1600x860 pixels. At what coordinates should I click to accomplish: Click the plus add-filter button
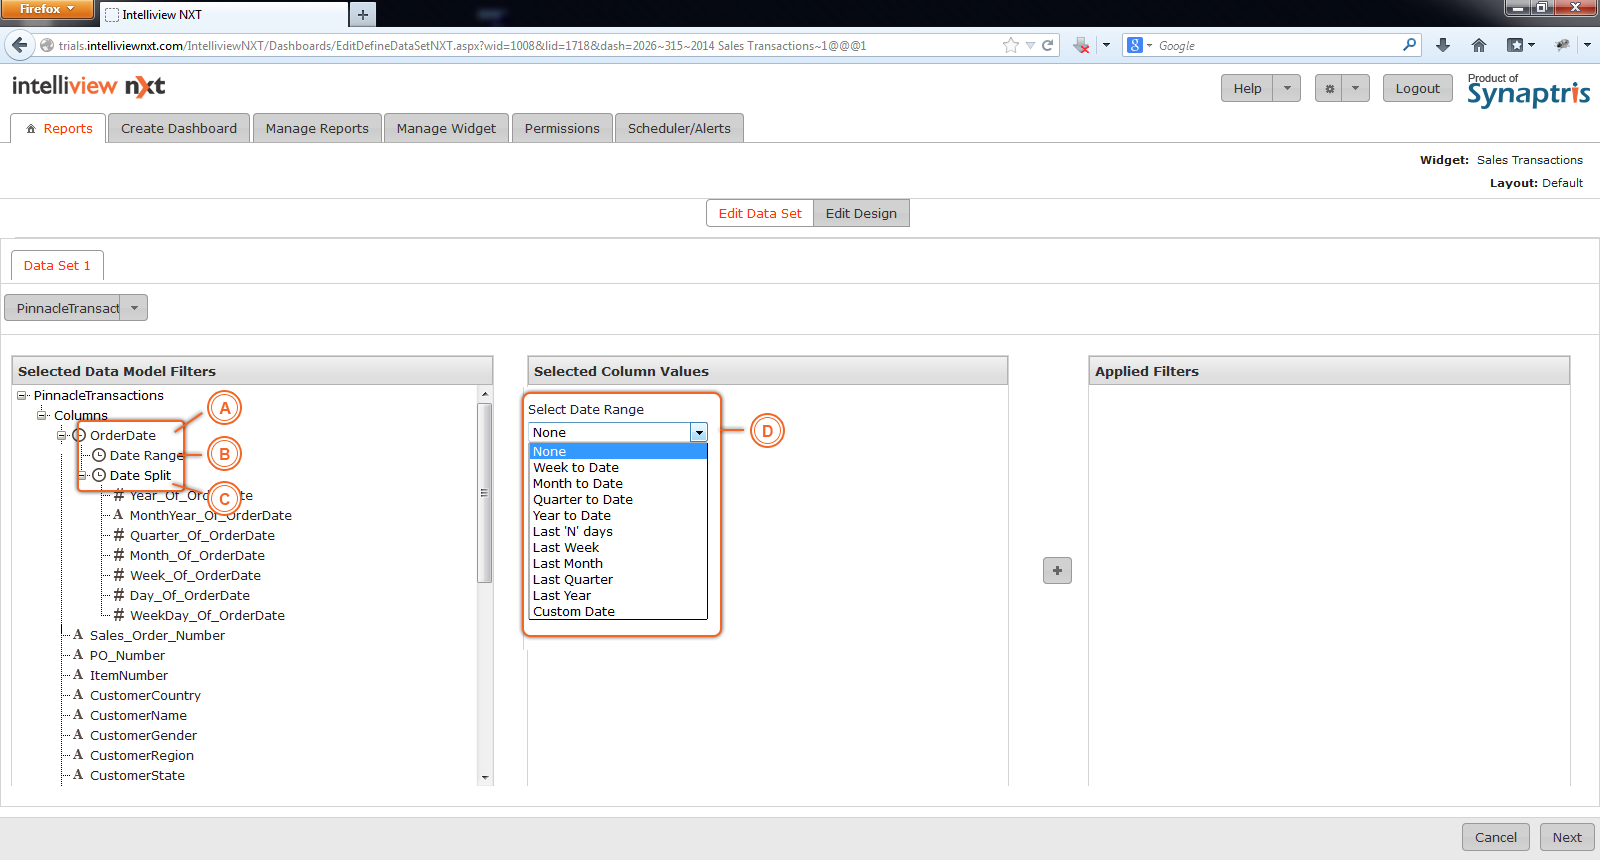click(1057, 570)
